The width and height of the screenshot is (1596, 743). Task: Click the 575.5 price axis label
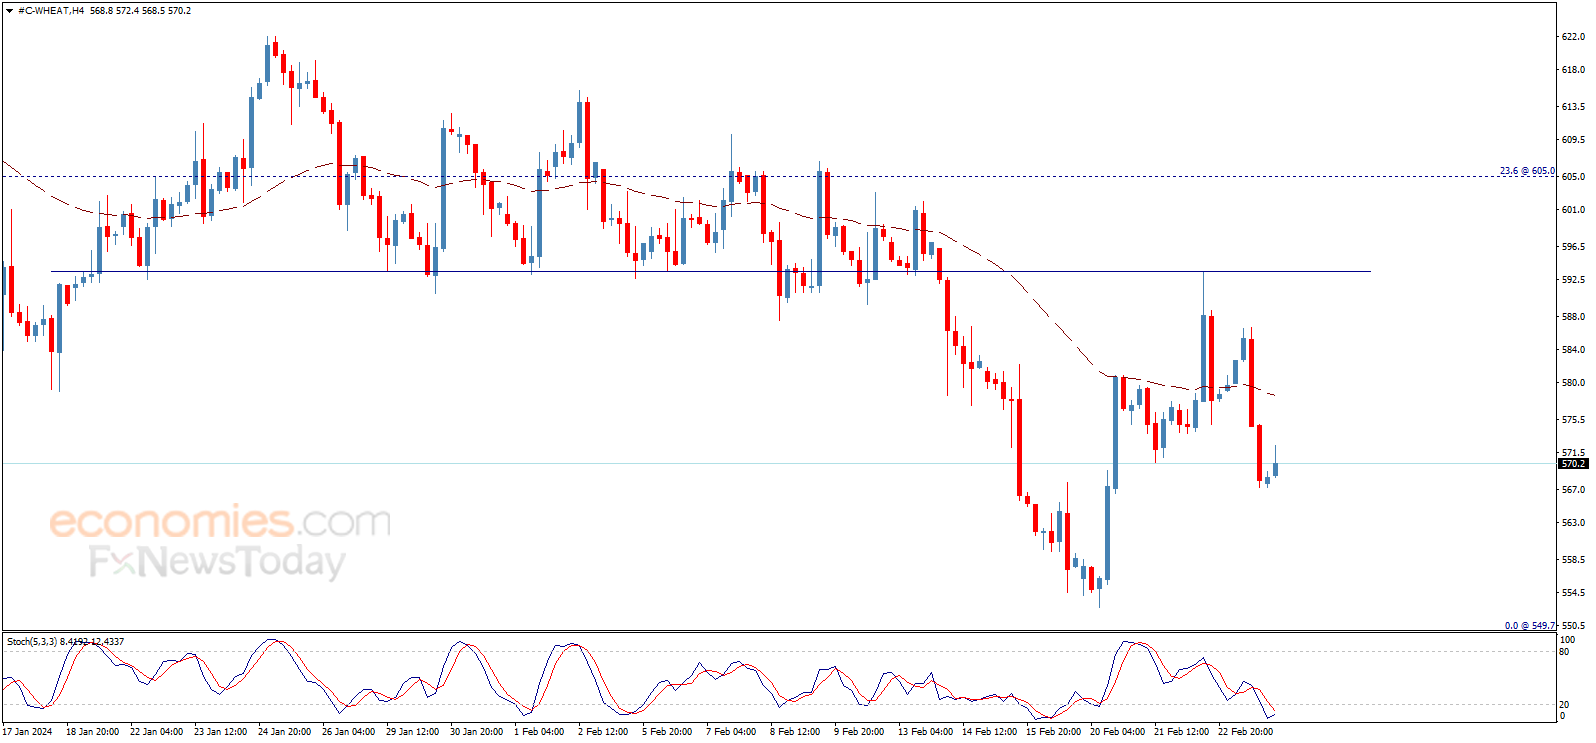(1573, 420)
